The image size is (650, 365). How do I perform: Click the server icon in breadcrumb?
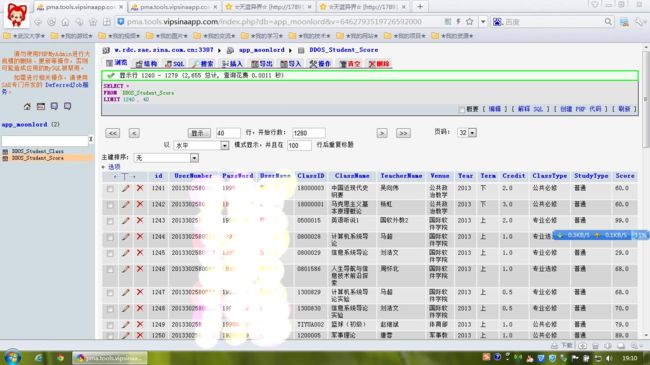tap(106, 50)
